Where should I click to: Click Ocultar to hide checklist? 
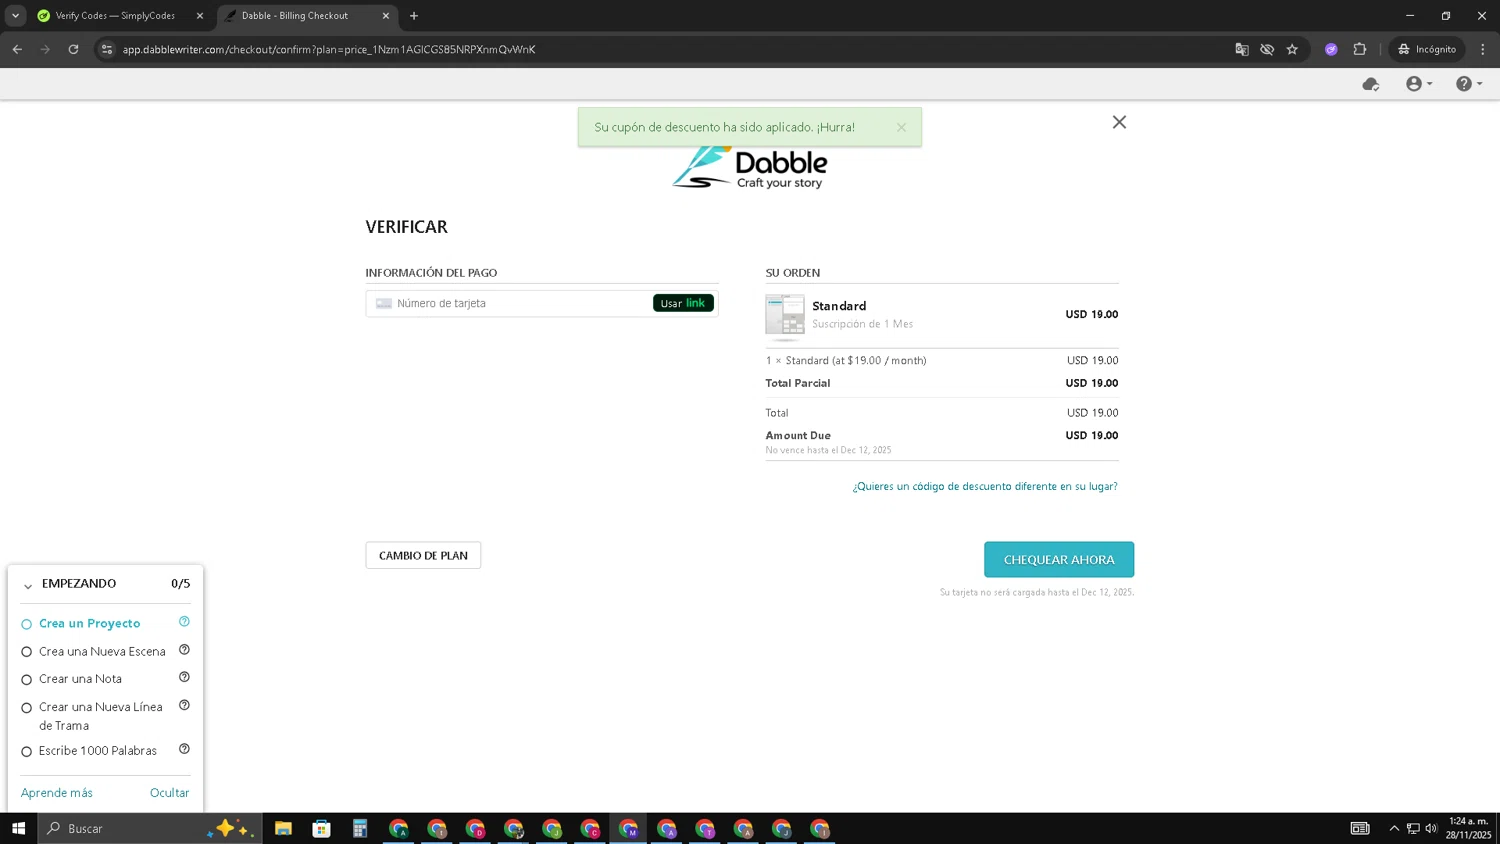tap(169, 792)
